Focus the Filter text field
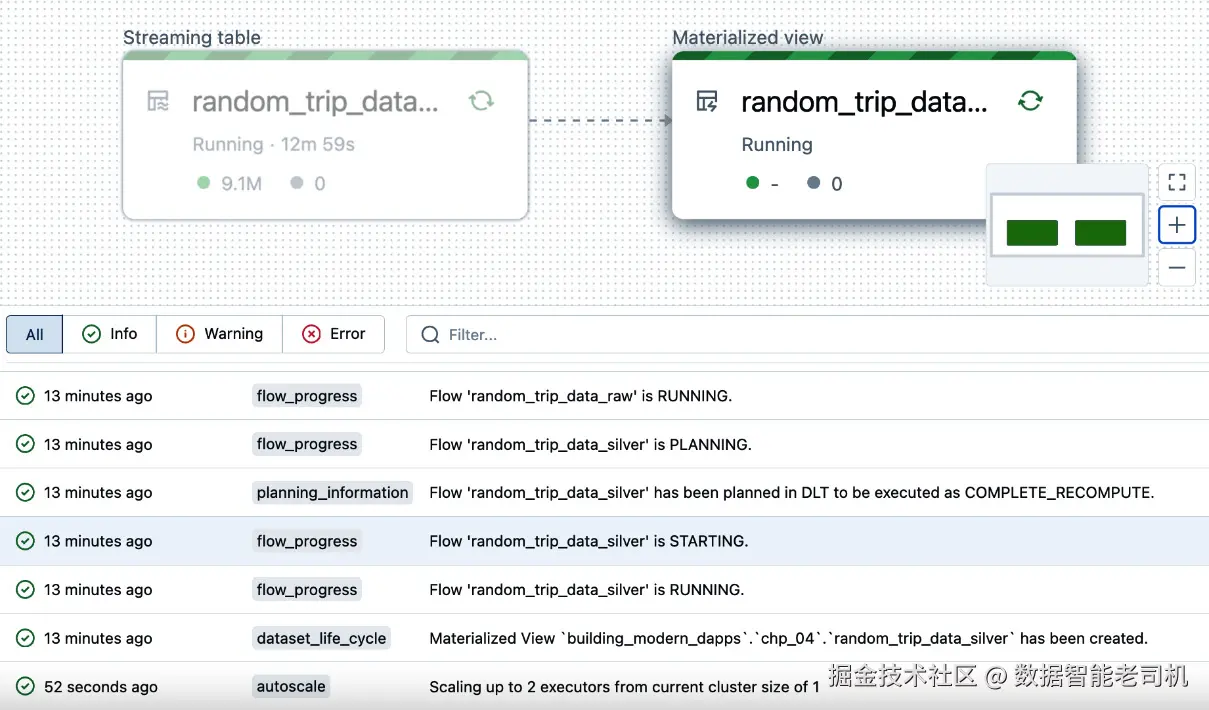1209x710 pixels. [807, 334]
